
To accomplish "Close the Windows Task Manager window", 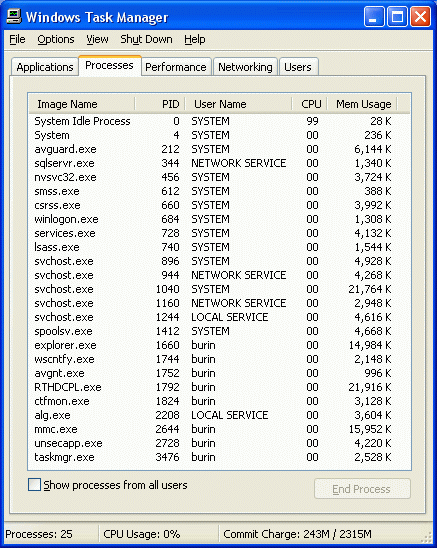I will (x=420, y=16).
